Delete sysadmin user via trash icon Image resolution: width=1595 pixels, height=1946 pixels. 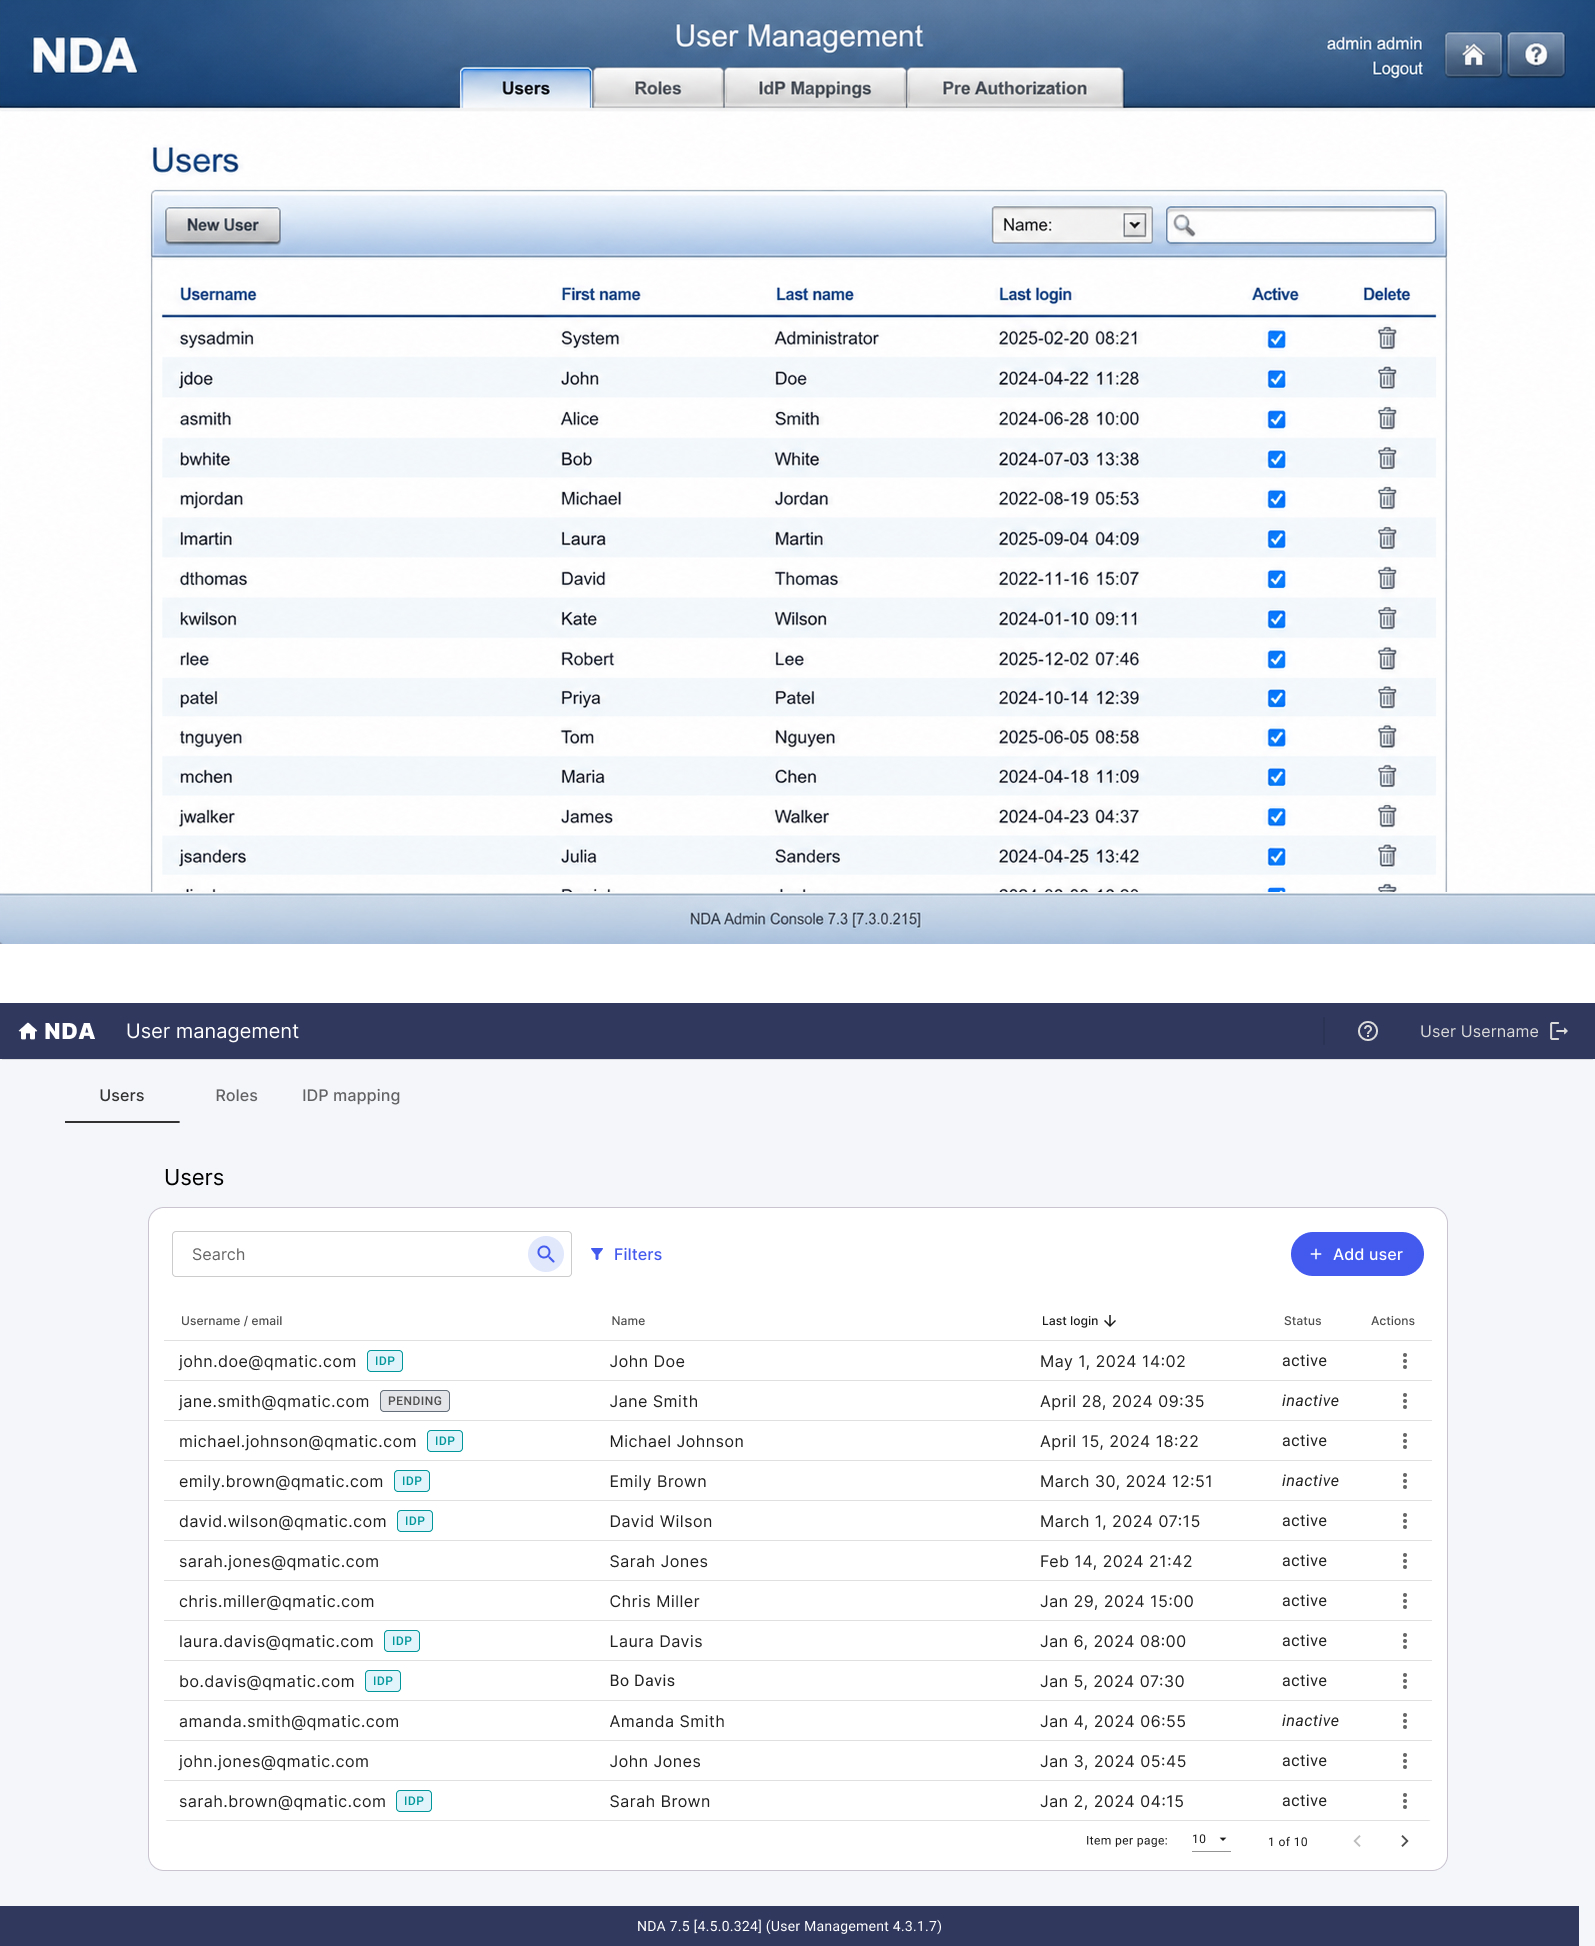click(x=1387, y=338)
